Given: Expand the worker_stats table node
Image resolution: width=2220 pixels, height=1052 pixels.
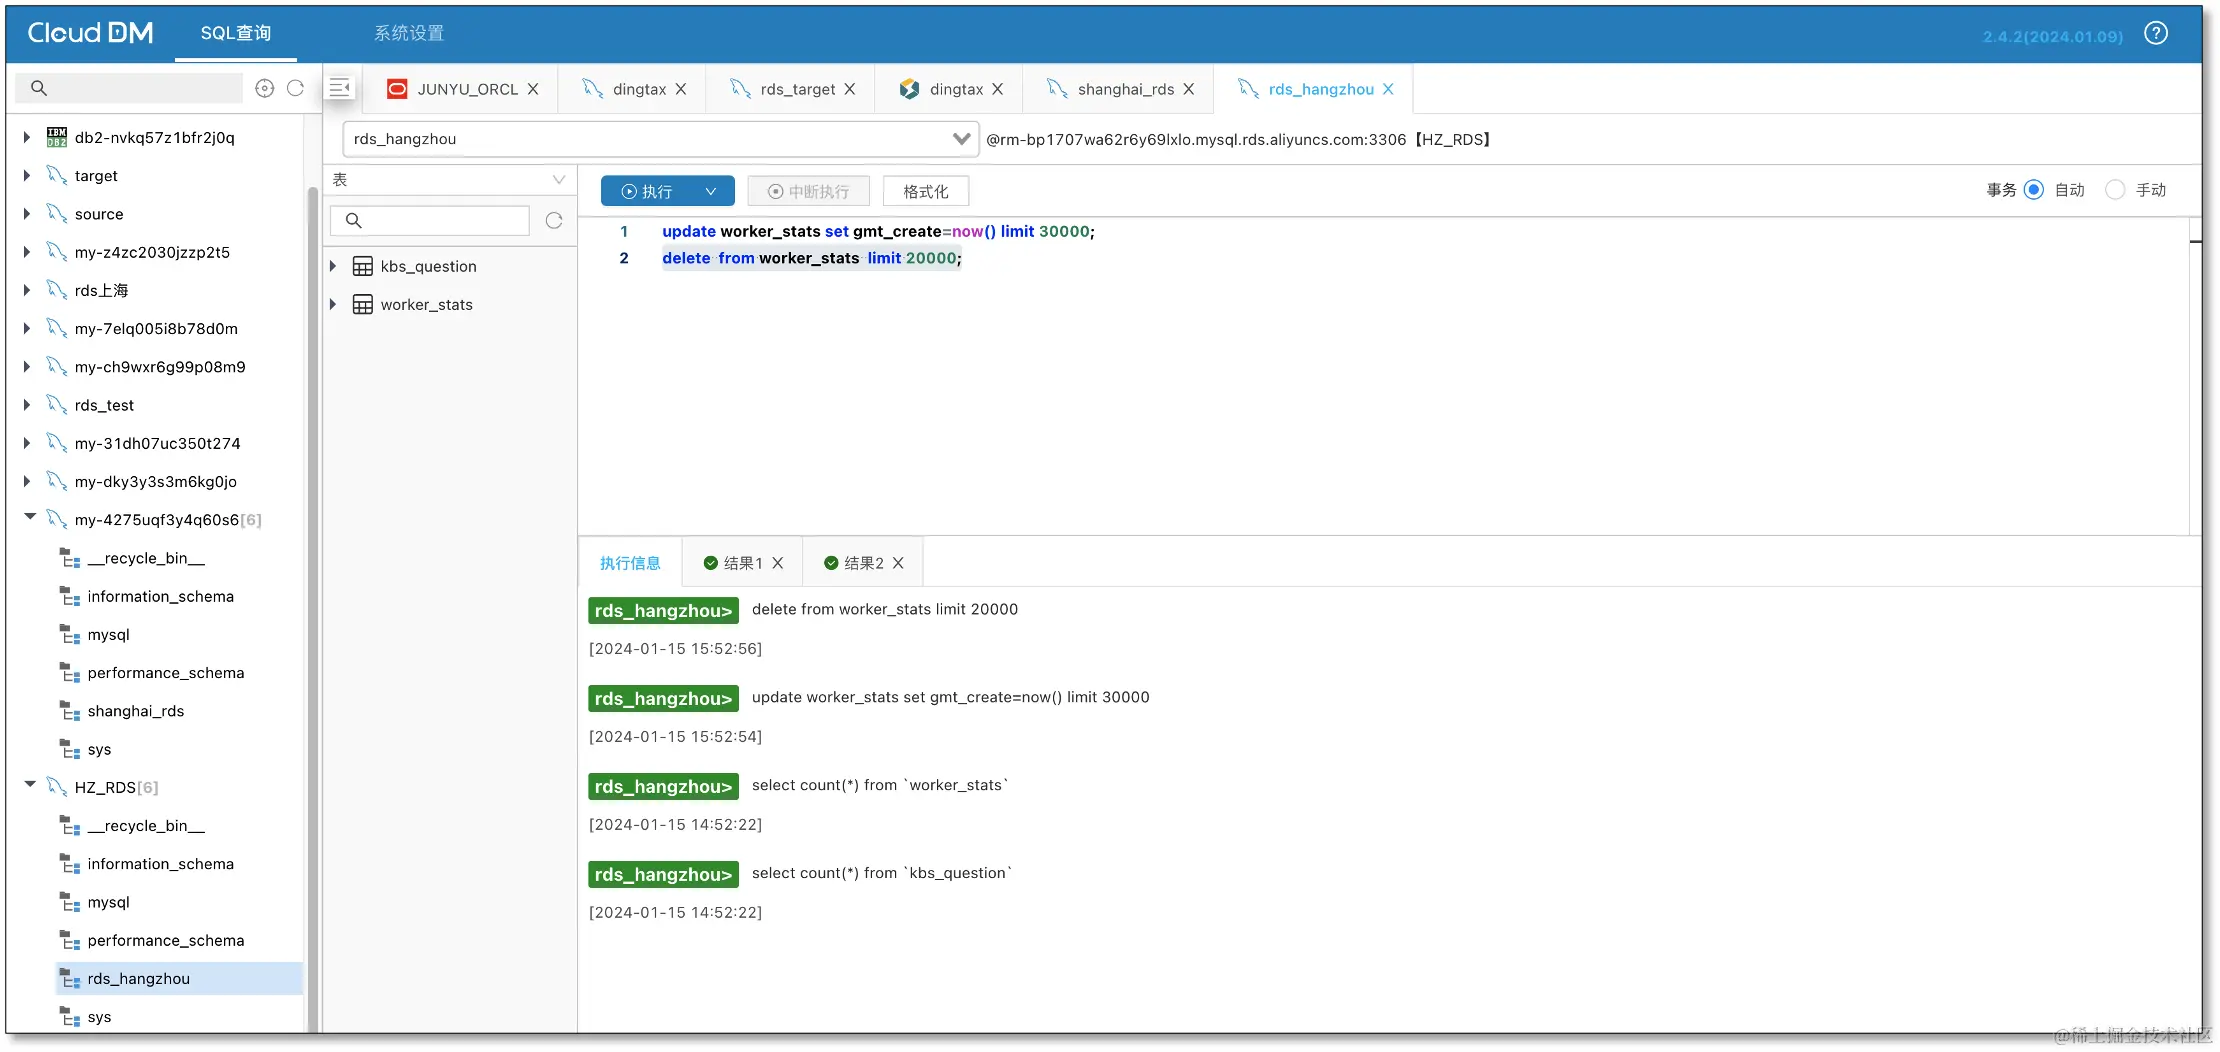Looking at the screenshot, I should 334,304.
